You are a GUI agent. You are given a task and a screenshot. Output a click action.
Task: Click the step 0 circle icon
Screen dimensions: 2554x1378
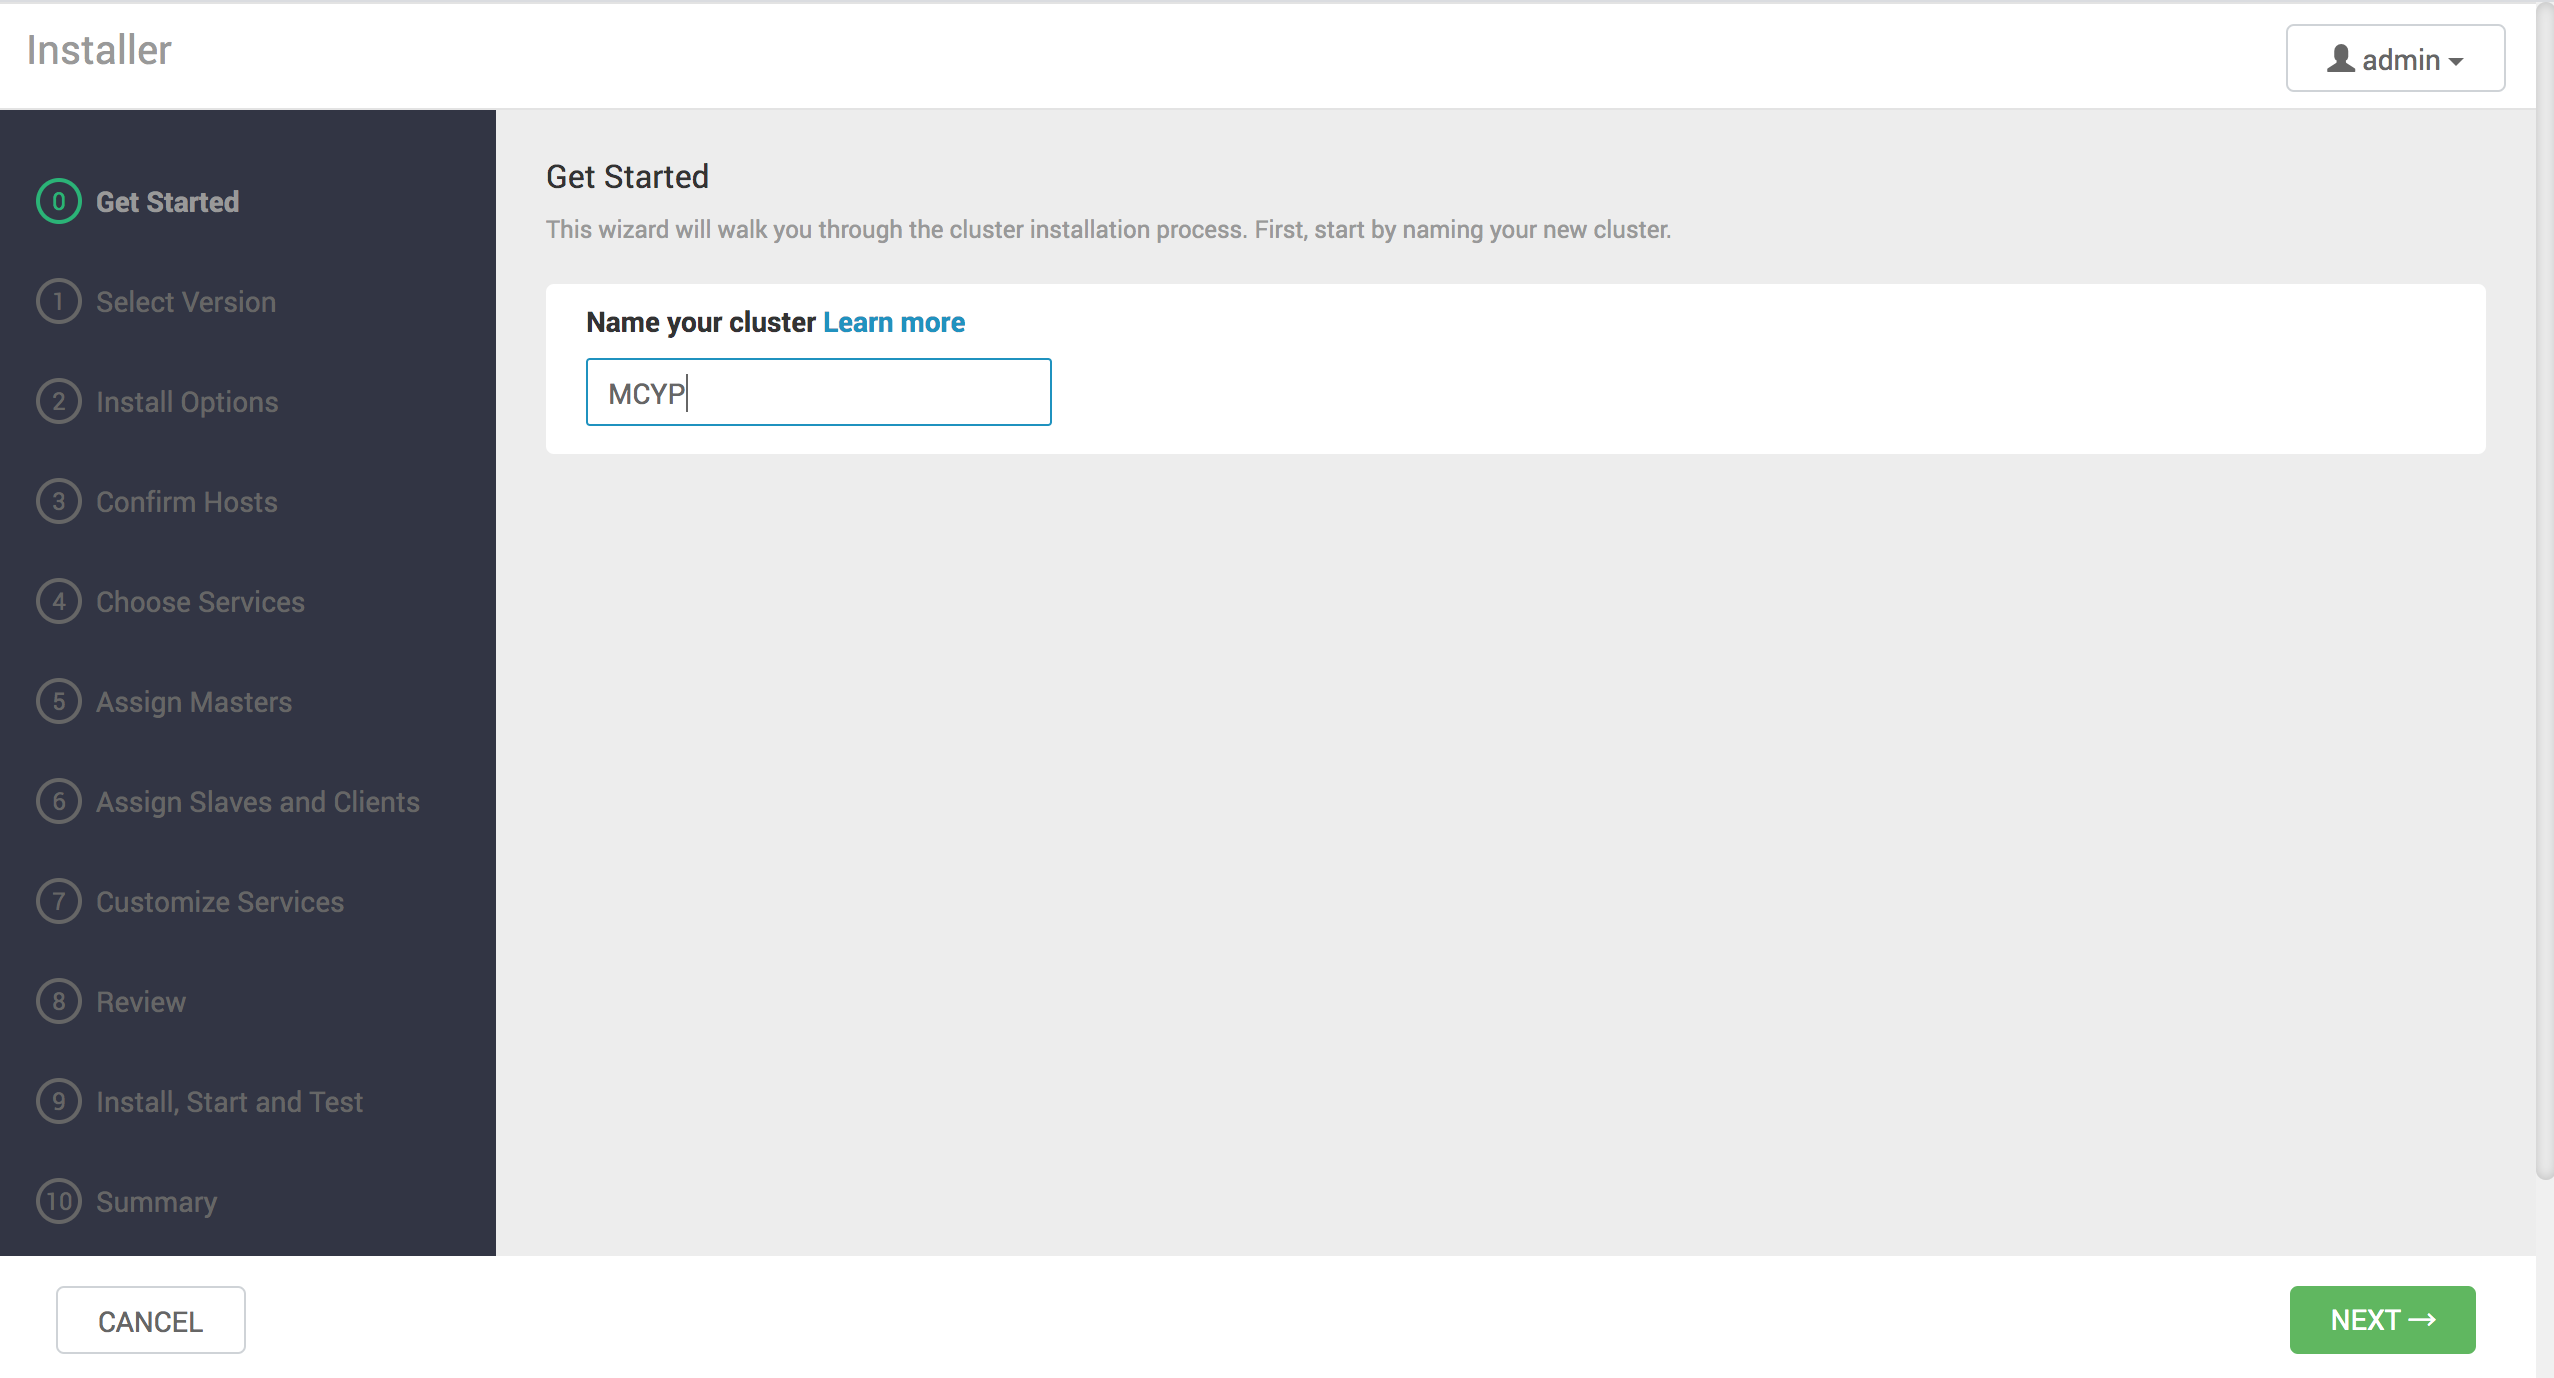(59, 202)
